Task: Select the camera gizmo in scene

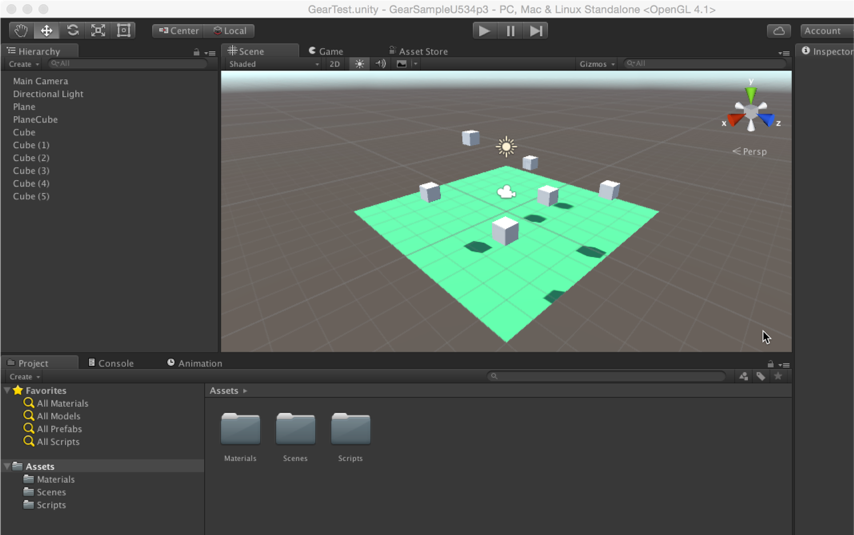Action: click(506, 192)
